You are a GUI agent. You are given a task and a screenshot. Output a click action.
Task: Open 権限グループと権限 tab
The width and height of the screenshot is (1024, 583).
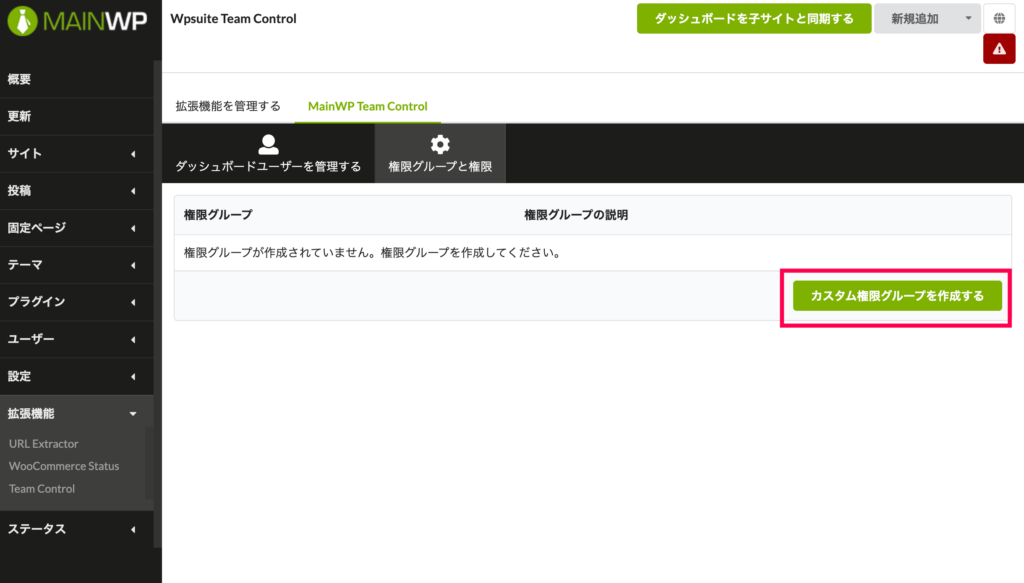pos(440,153)
